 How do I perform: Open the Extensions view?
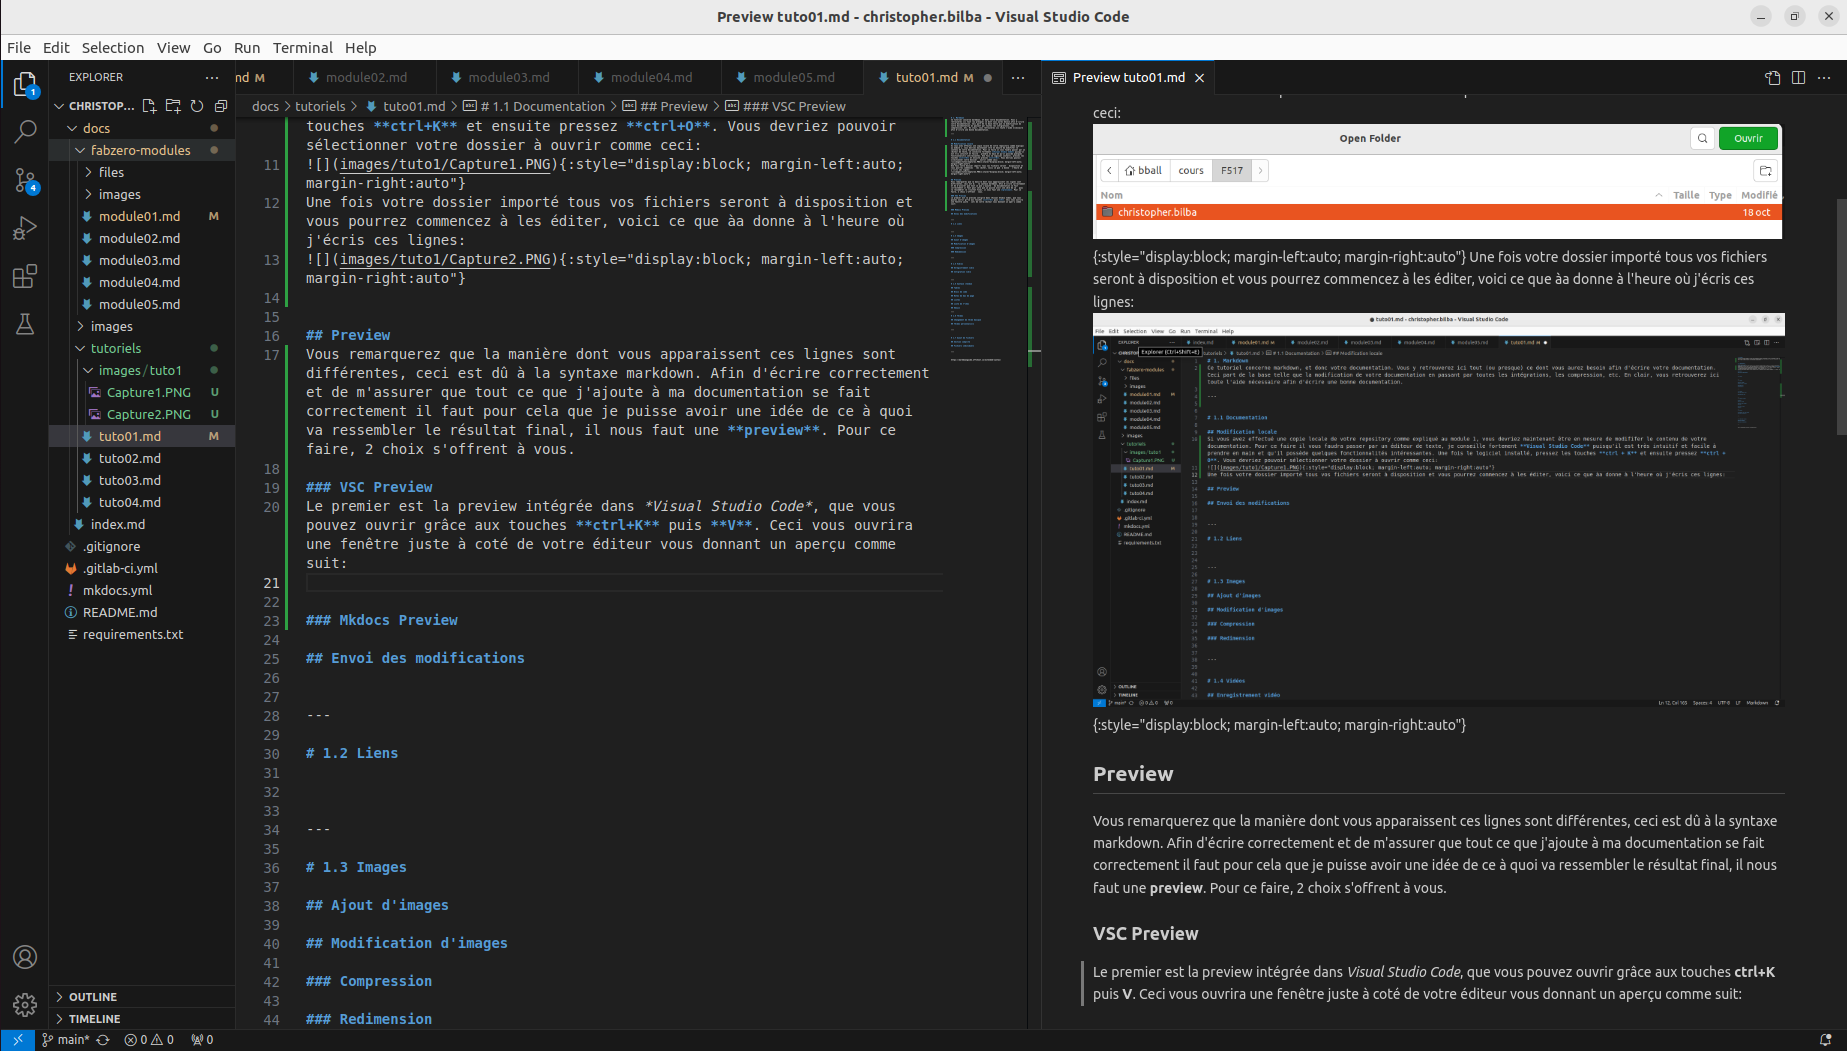pos(25,276)
